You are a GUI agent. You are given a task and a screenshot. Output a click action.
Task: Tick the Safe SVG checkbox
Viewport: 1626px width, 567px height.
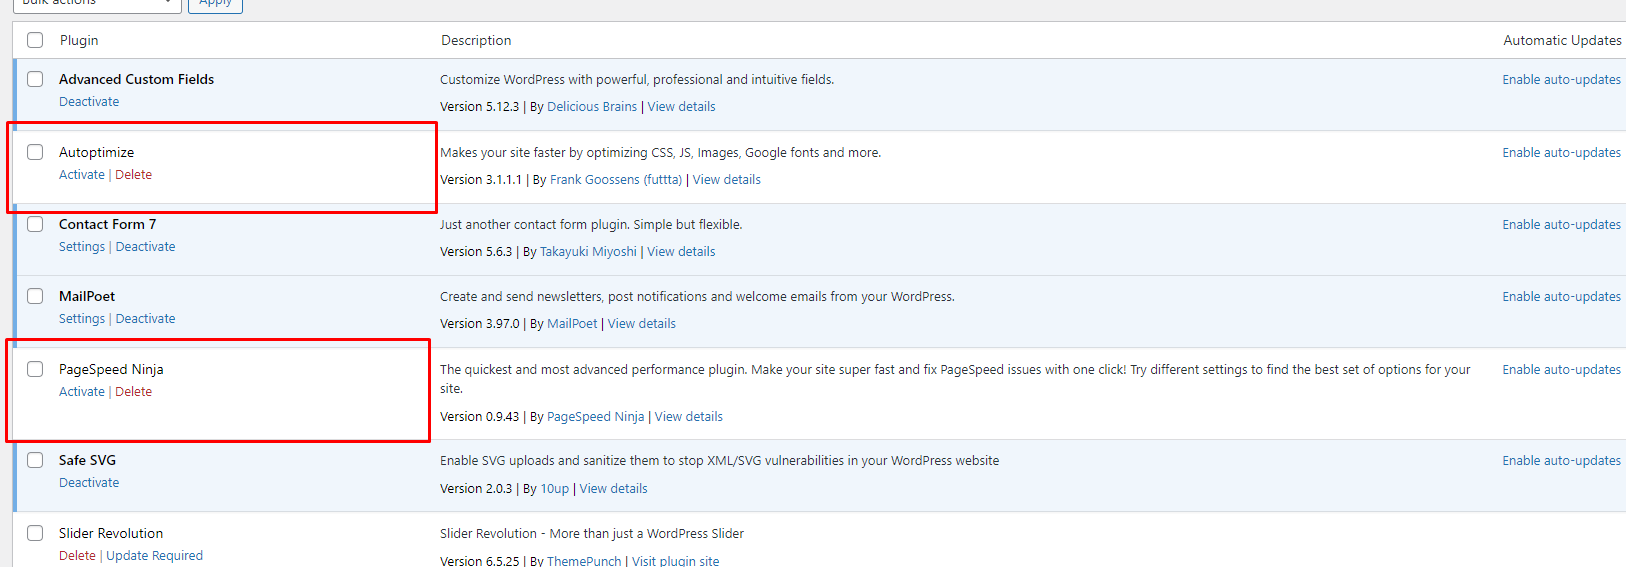point(35,460)
